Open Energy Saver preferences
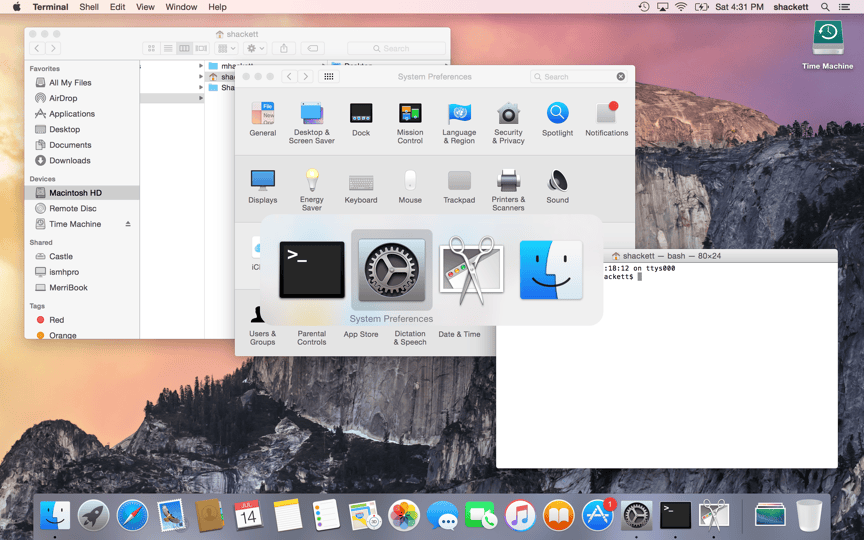 tap(311, 190)
